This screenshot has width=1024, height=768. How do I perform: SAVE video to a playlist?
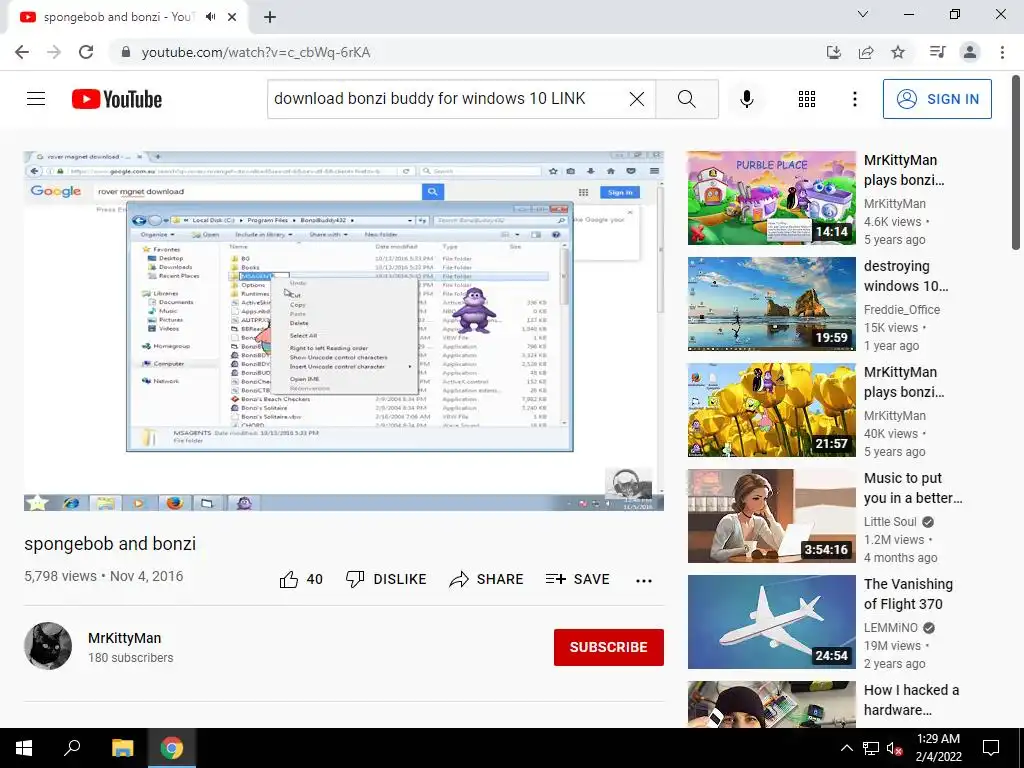578,579
